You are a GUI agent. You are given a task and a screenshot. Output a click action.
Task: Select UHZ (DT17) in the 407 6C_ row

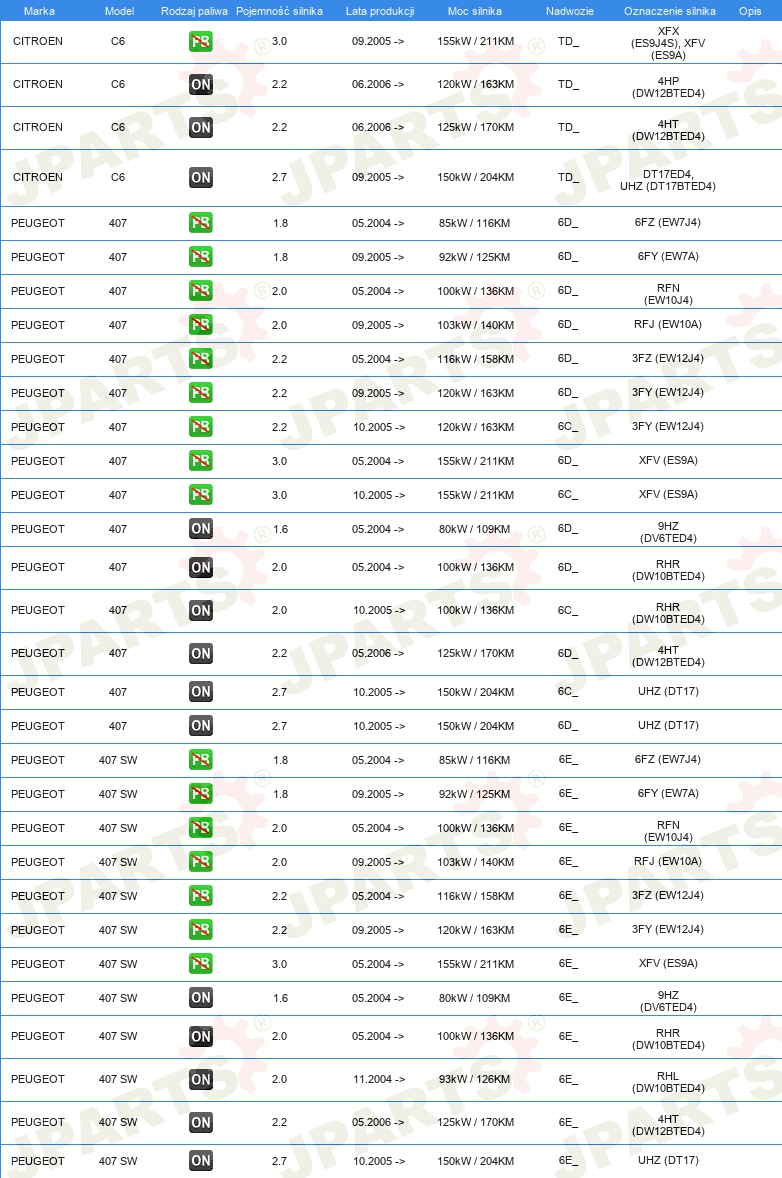(x=668, y=691)
